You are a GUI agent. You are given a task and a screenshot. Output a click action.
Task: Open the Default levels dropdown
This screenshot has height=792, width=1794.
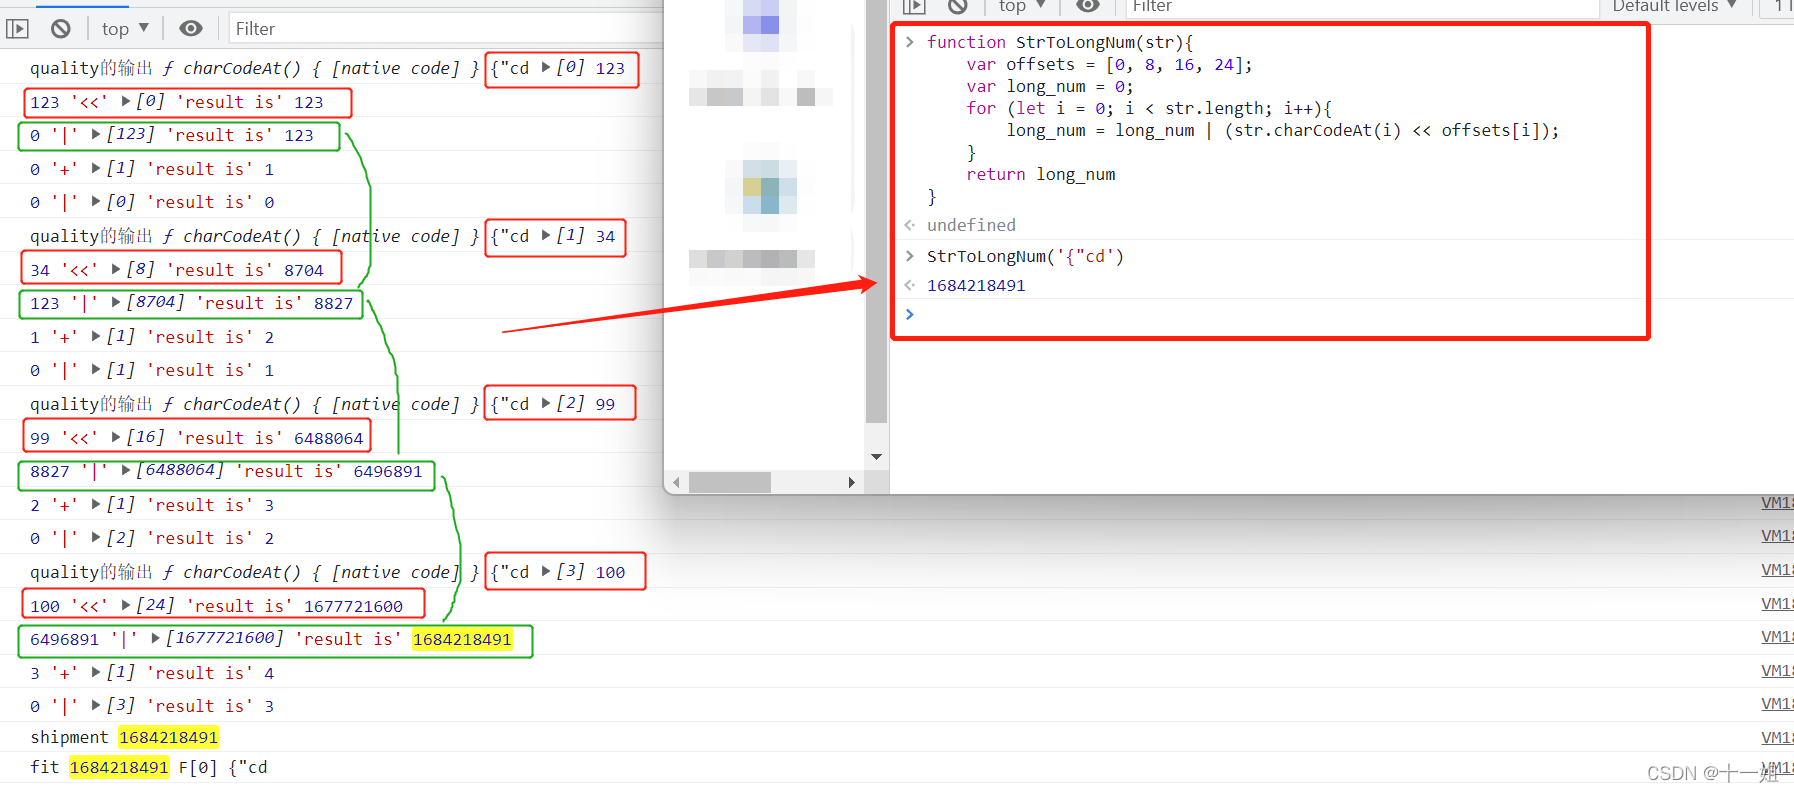[1675, 6]
